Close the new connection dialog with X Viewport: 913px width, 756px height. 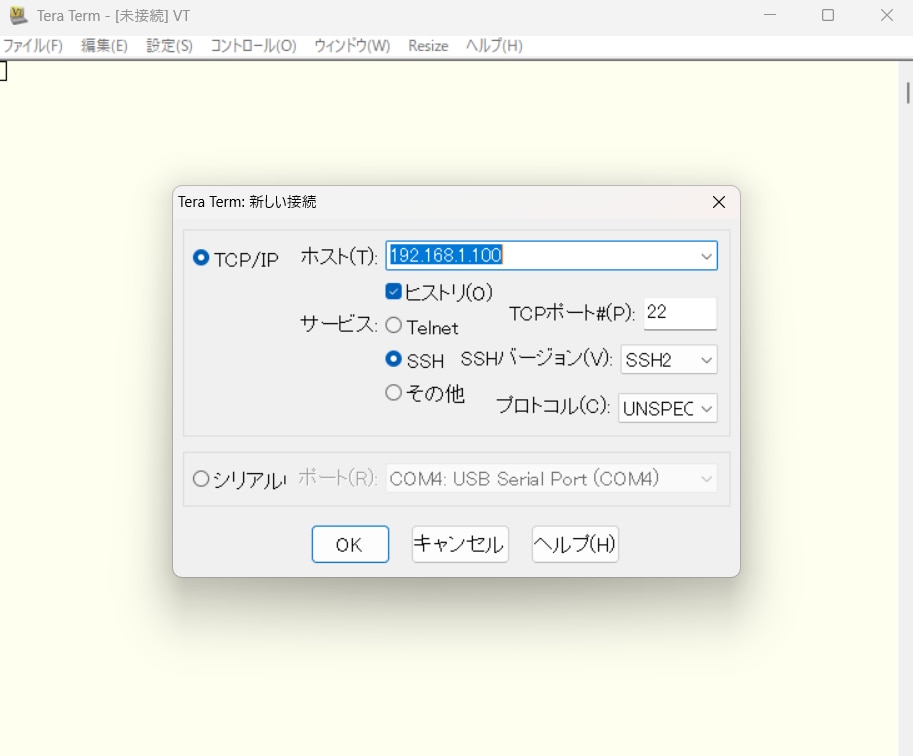(718, 202)
